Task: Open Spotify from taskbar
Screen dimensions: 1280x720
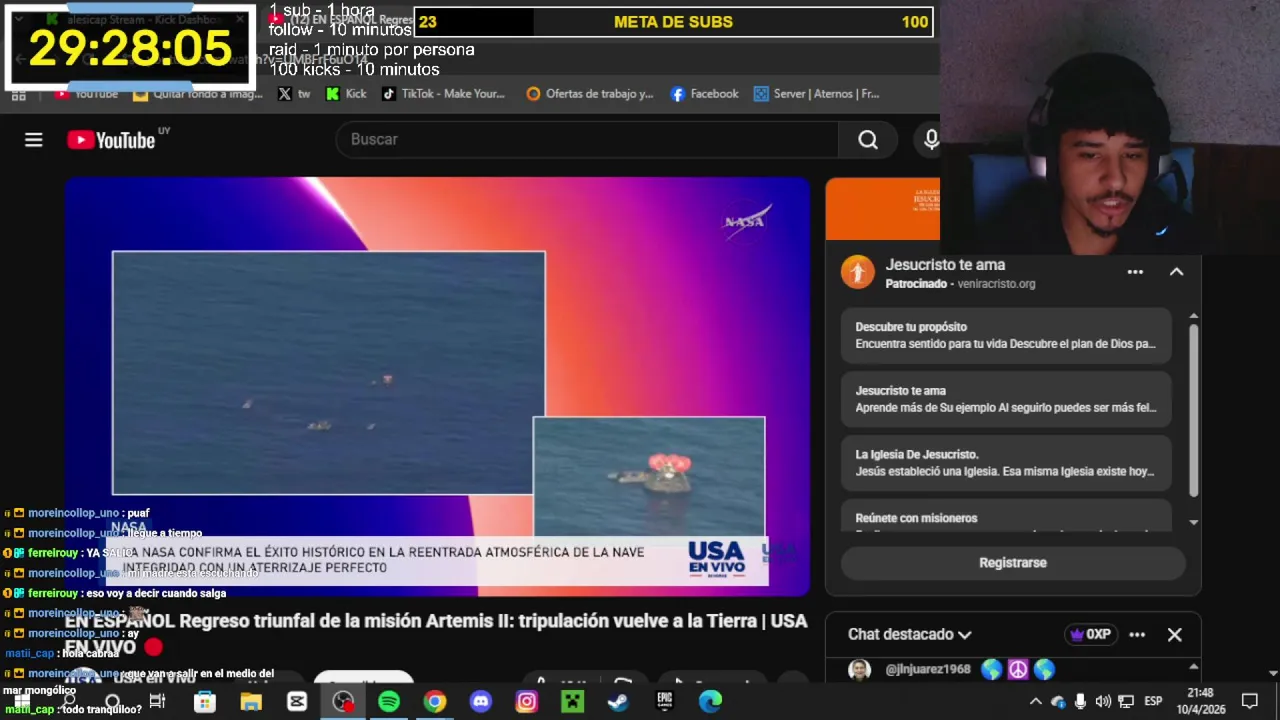Action: pyautogui.click(x=389, y=702)
